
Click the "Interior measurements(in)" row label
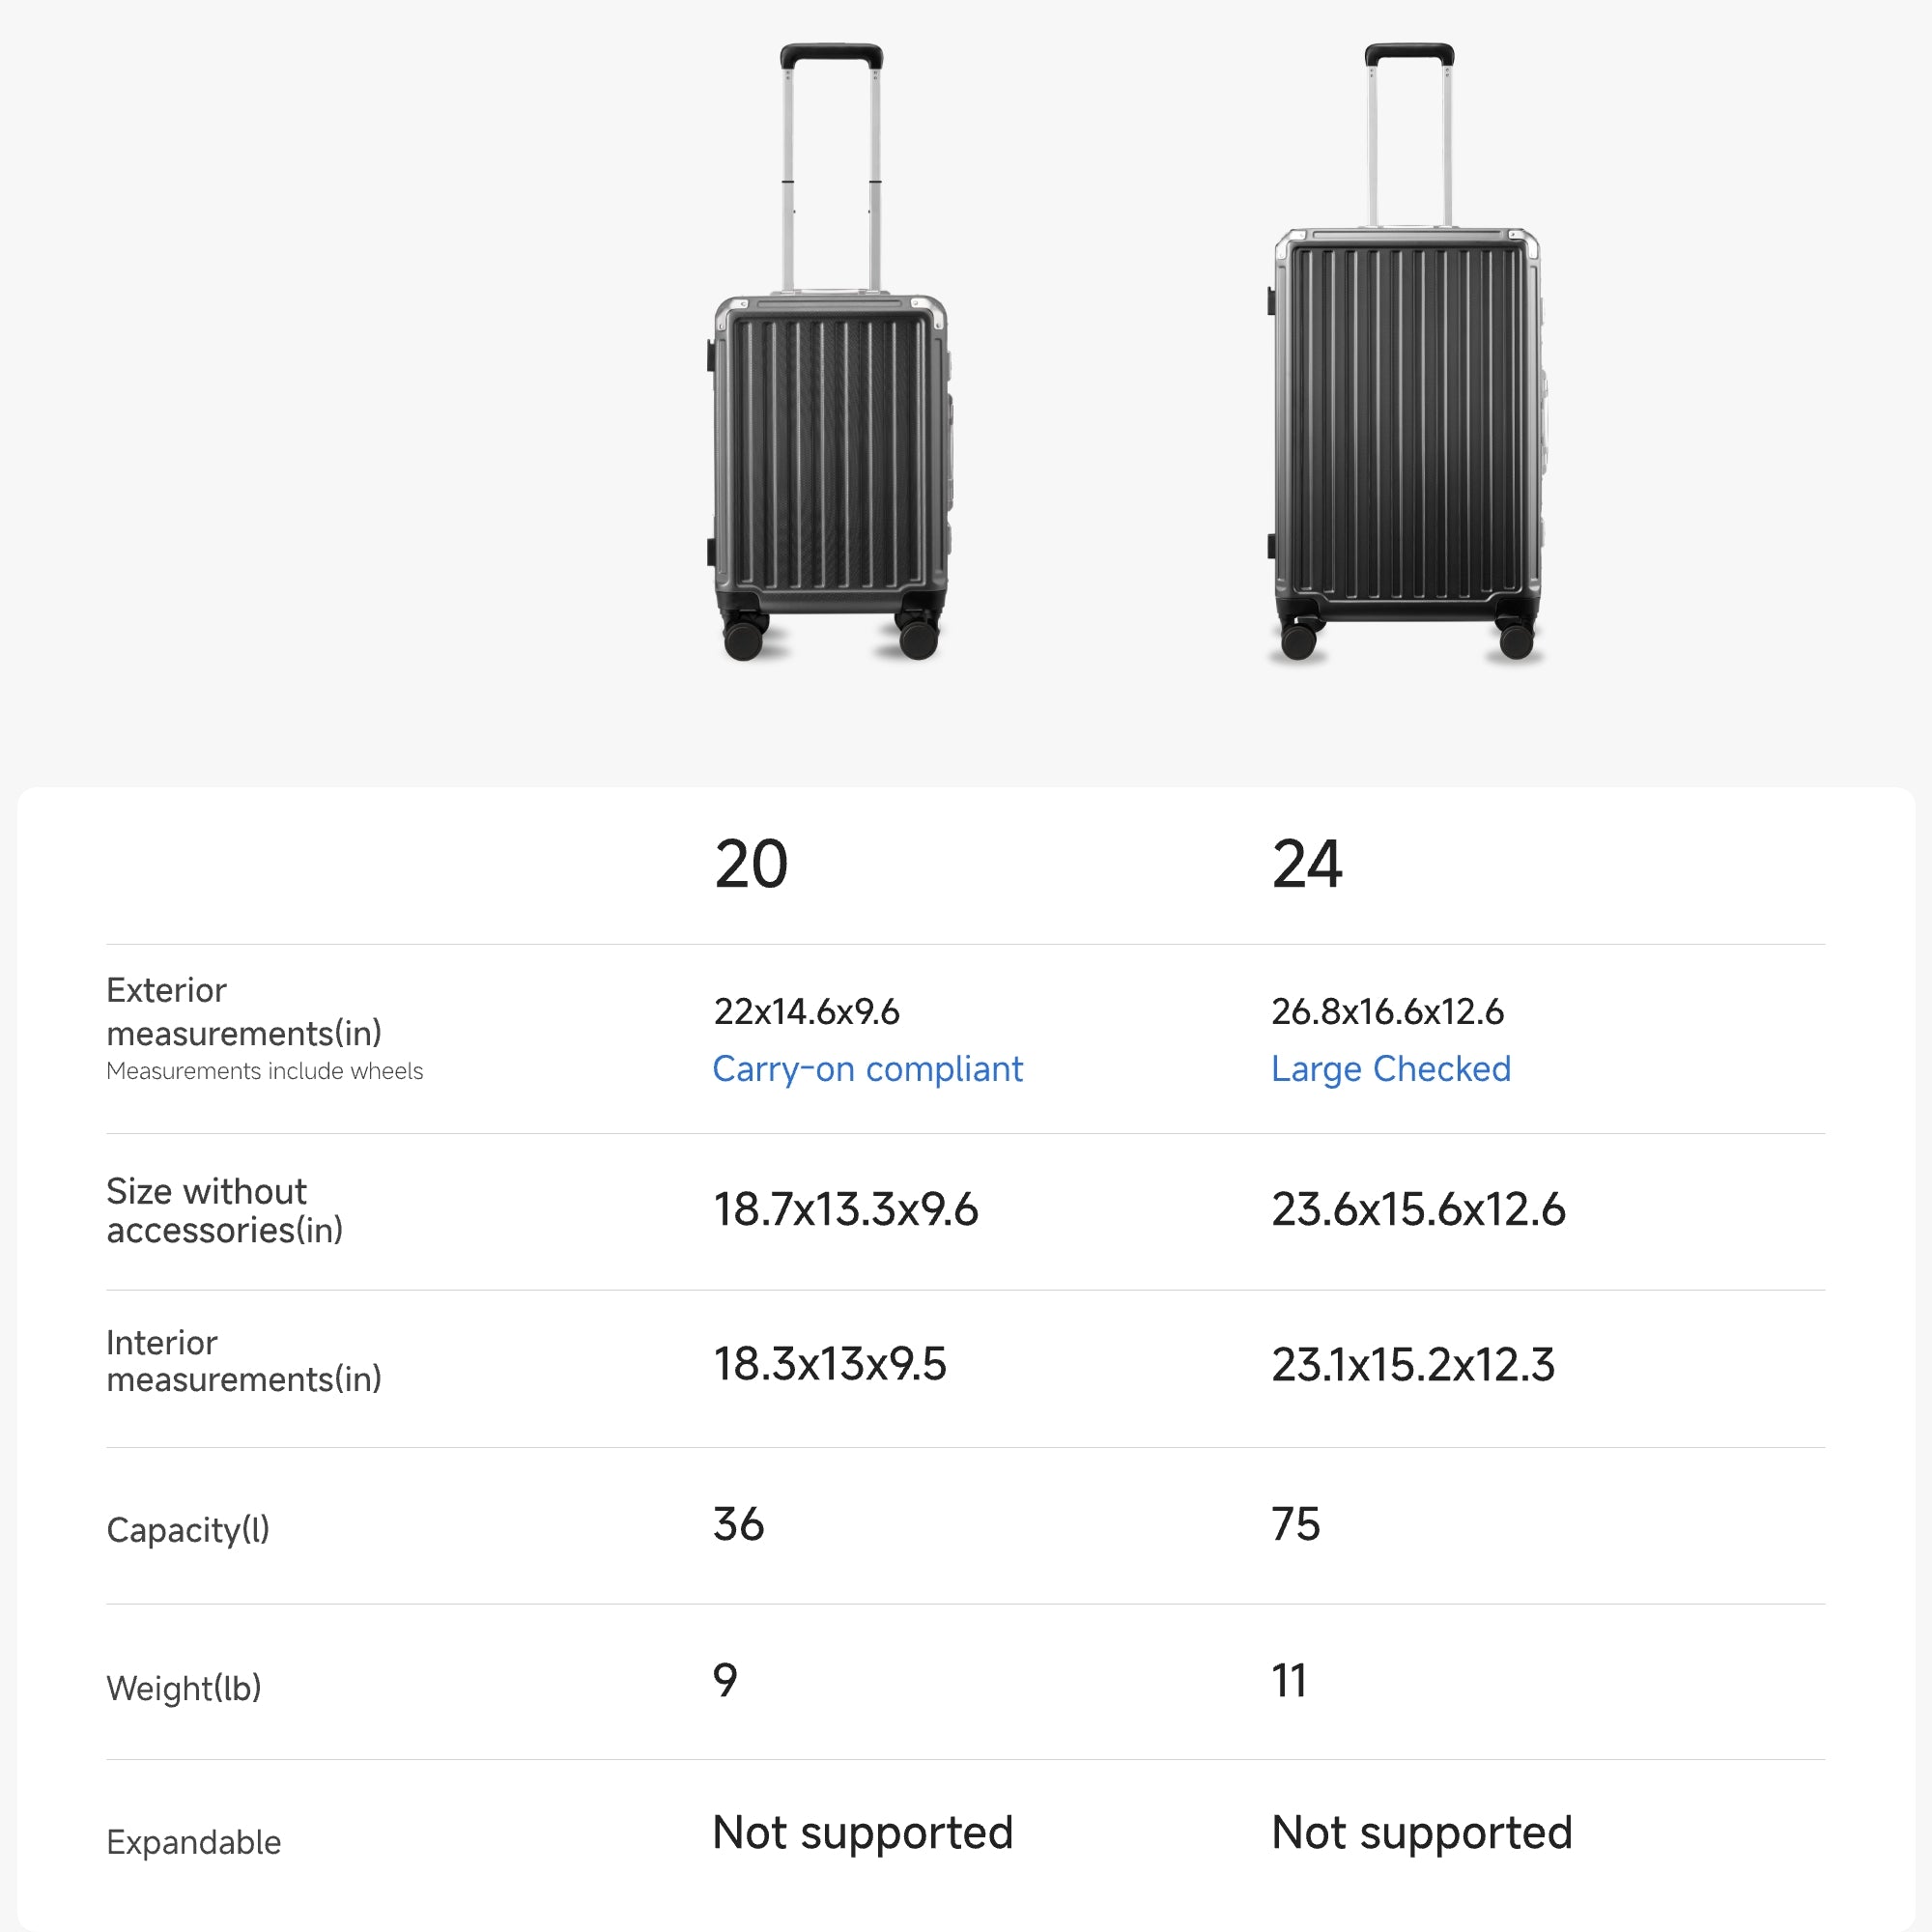(x=244, y=1361)
